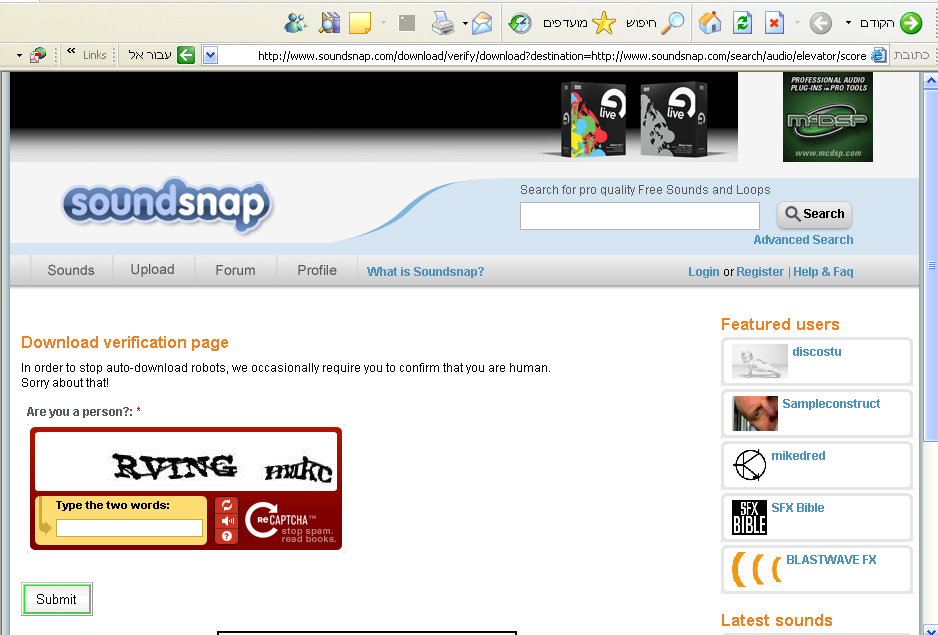This screenshot has width=938, height=635.
Task: Click the BLASTWAVE FX orange logo thumbnail
Action: 757,569
